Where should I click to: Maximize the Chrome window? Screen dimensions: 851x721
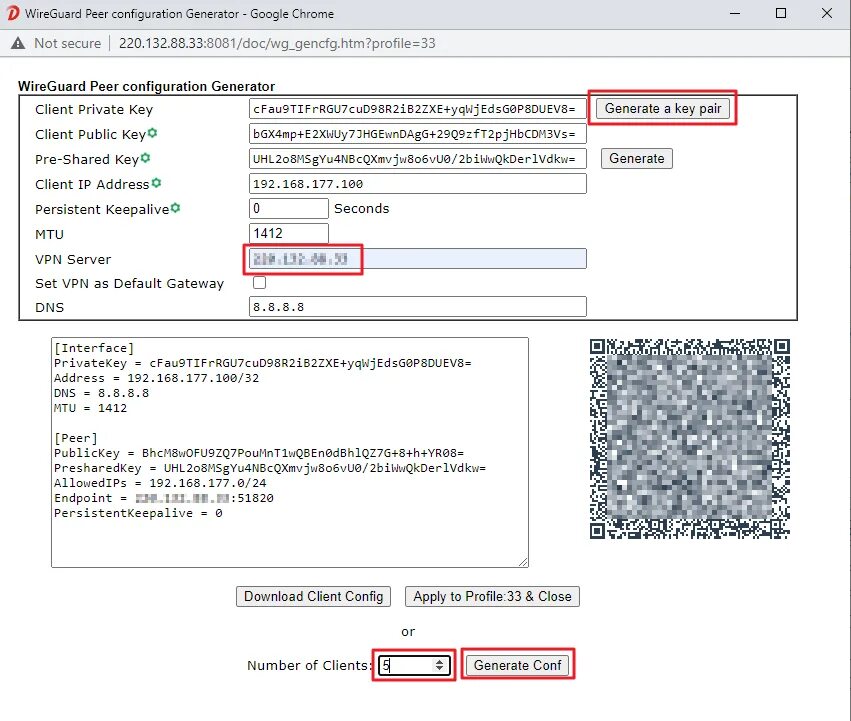click(x=781, y=13)
